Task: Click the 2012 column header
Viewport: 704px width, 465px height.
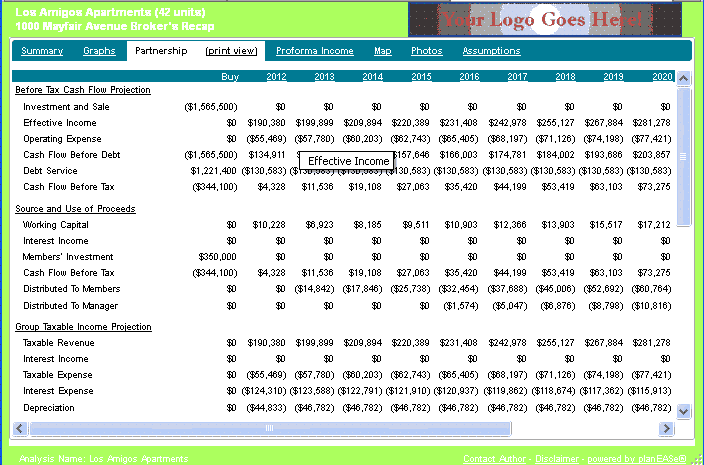Action: [x=276, y=77]
